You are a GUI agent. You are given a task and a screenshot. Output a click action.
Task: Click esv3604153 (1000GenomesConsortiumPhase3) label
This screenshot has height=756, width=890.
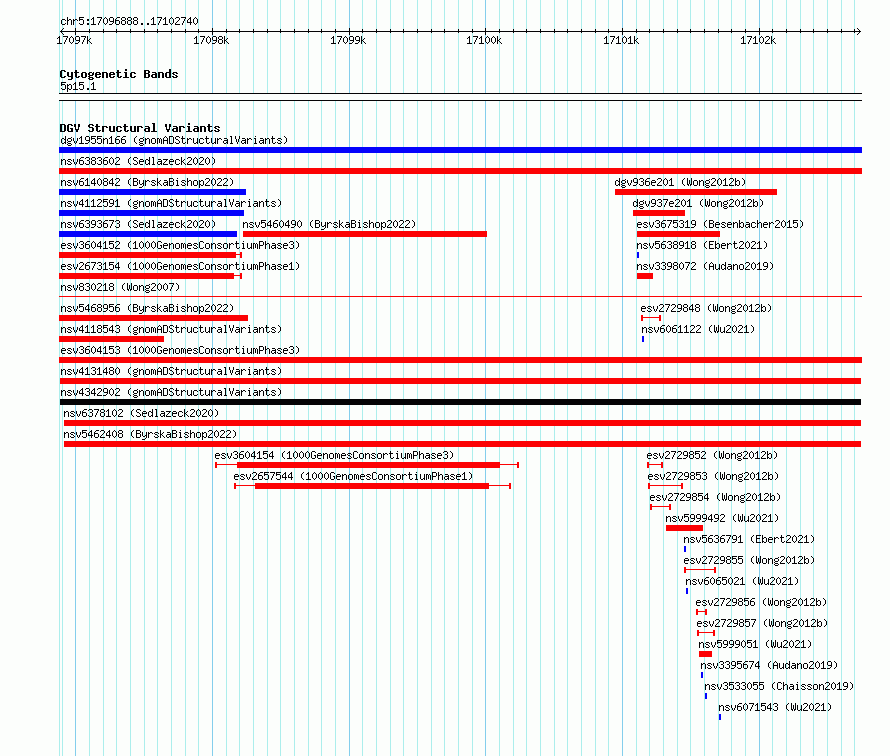tap(180, 350)
